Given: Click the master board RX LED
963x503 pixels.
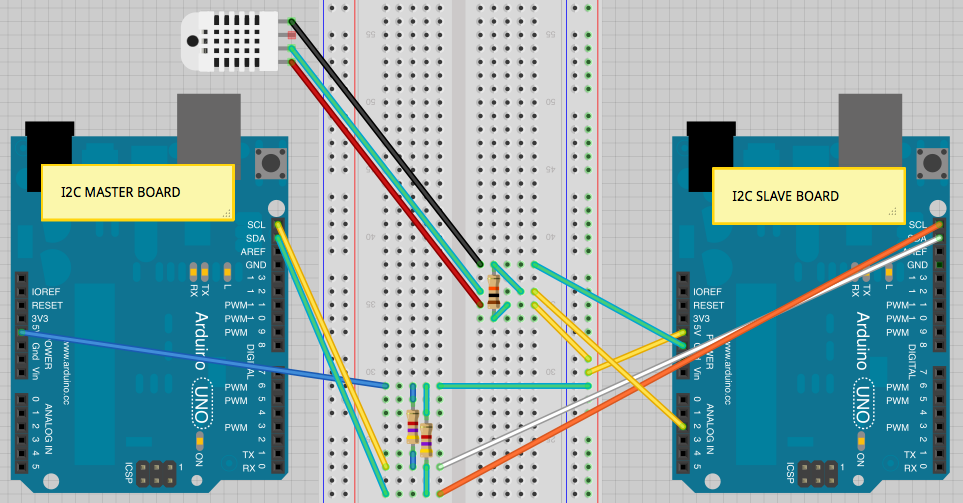Looking at the screenshot, I should 193,271.
